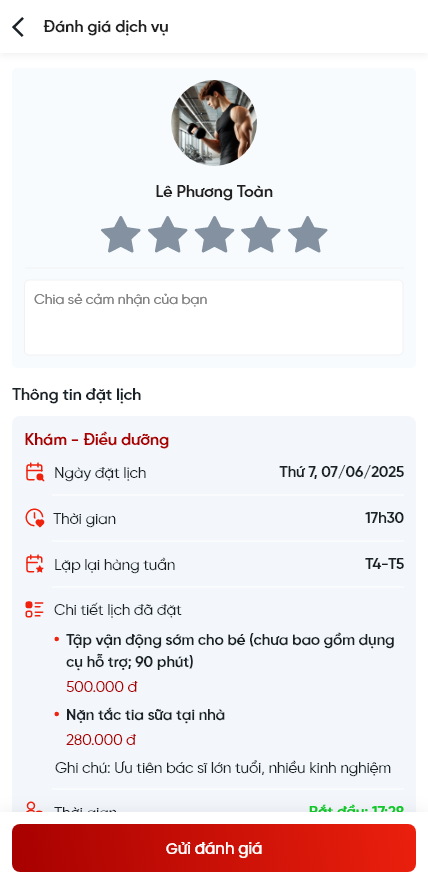The height and width of the screenshot is (884, 428).
Task: Choose the third rating star
Action: 214,235
